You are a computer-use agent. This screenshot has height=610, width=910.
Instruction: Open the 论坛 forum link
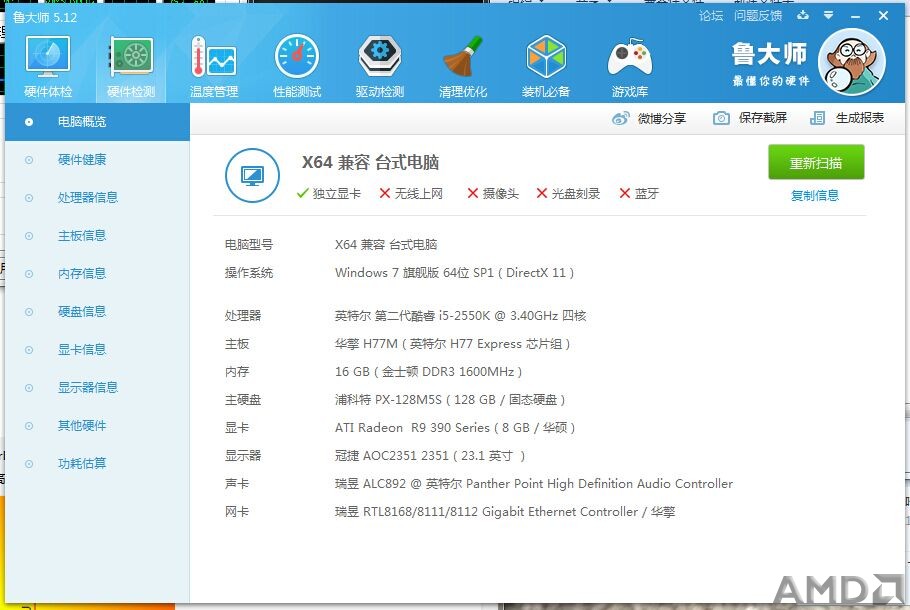[x=711, y=16]
